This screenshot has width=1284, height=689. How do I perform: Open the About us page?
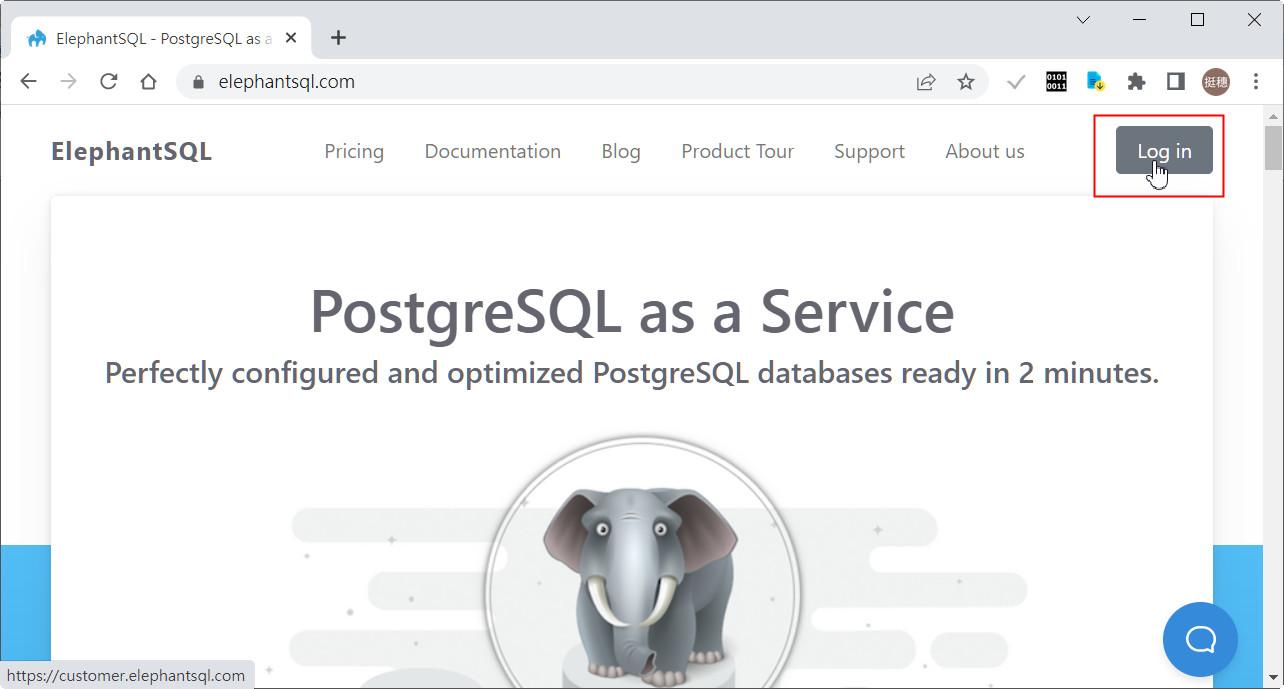[x=985, y=151]
